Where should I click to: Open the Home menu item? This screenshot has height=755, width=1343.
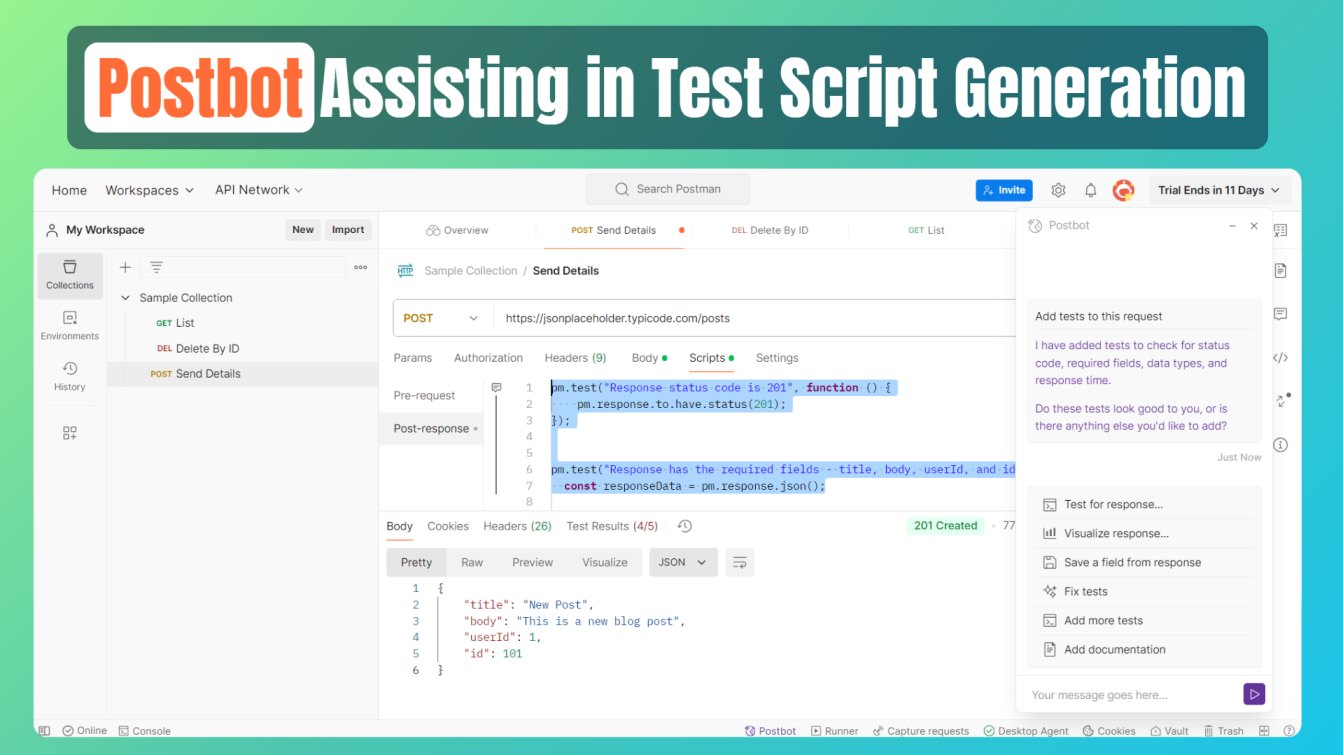click(x=69, y=190)
